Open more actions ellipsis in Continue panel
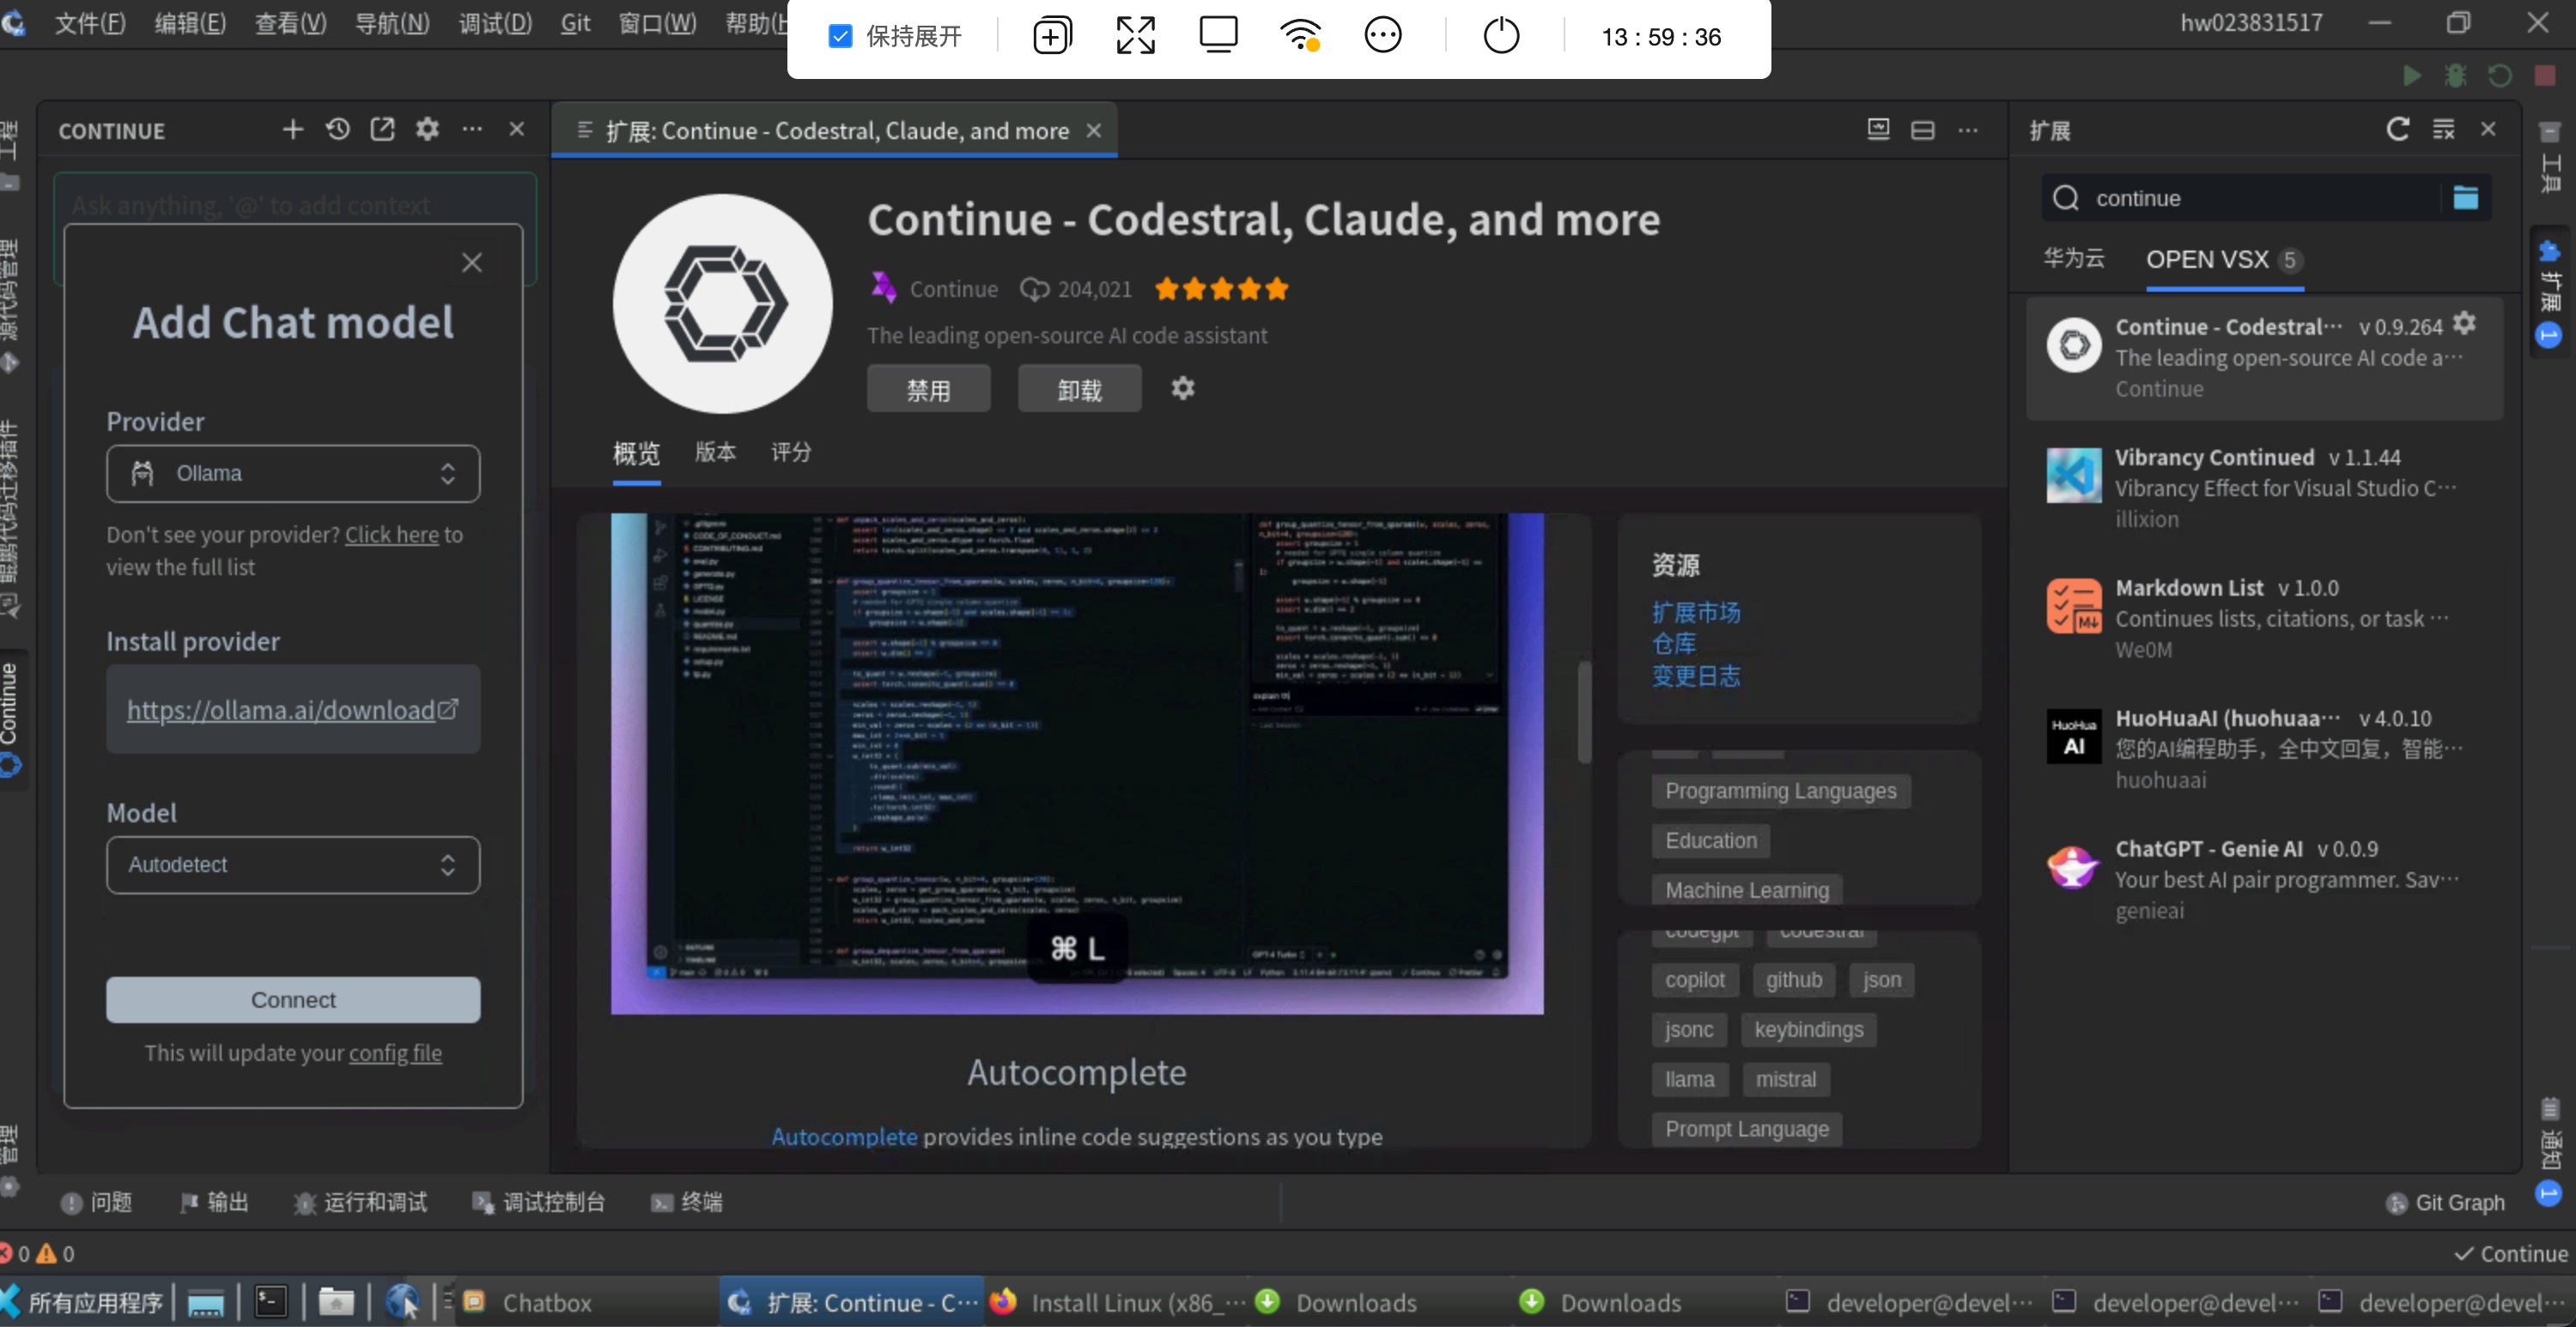The height and width of the screenshot is (1327, 2576). coord(472,129)
